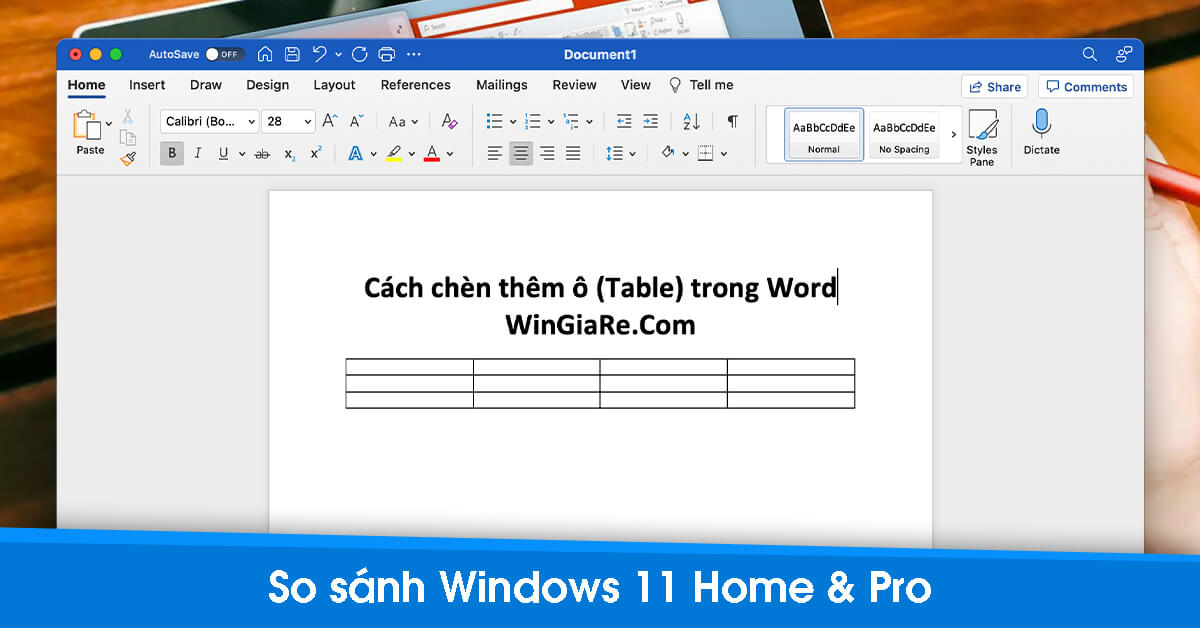Expand the Paste options arrow
The image size is (1200, 628).
(x=109, y=124)
